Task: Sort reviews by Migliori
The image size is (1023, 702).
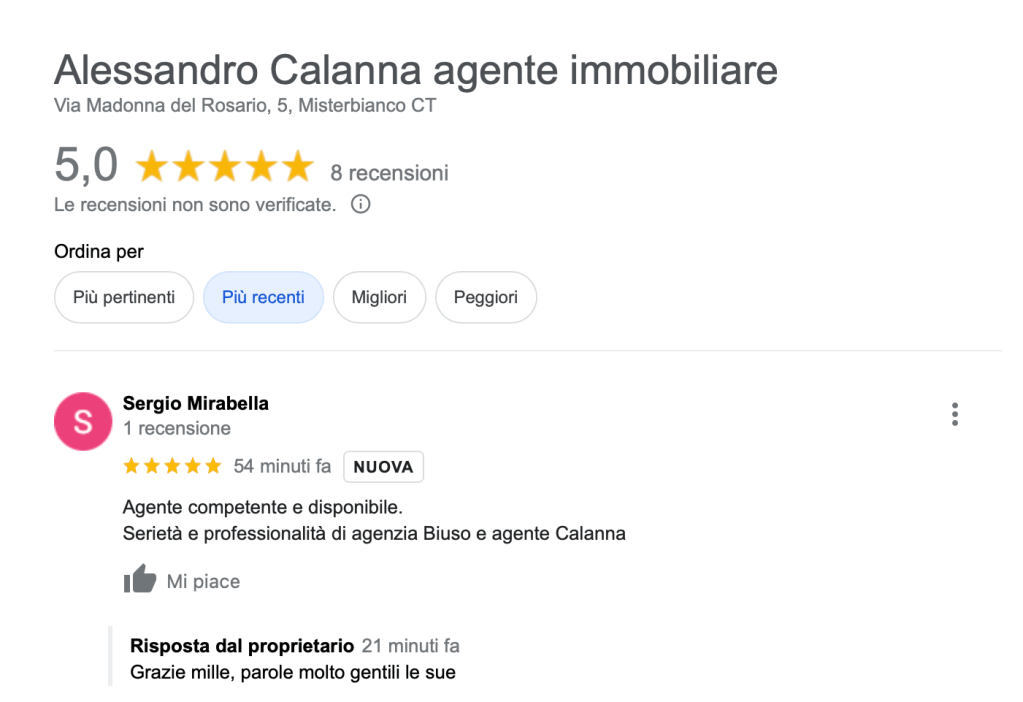Action: point(379,297)
